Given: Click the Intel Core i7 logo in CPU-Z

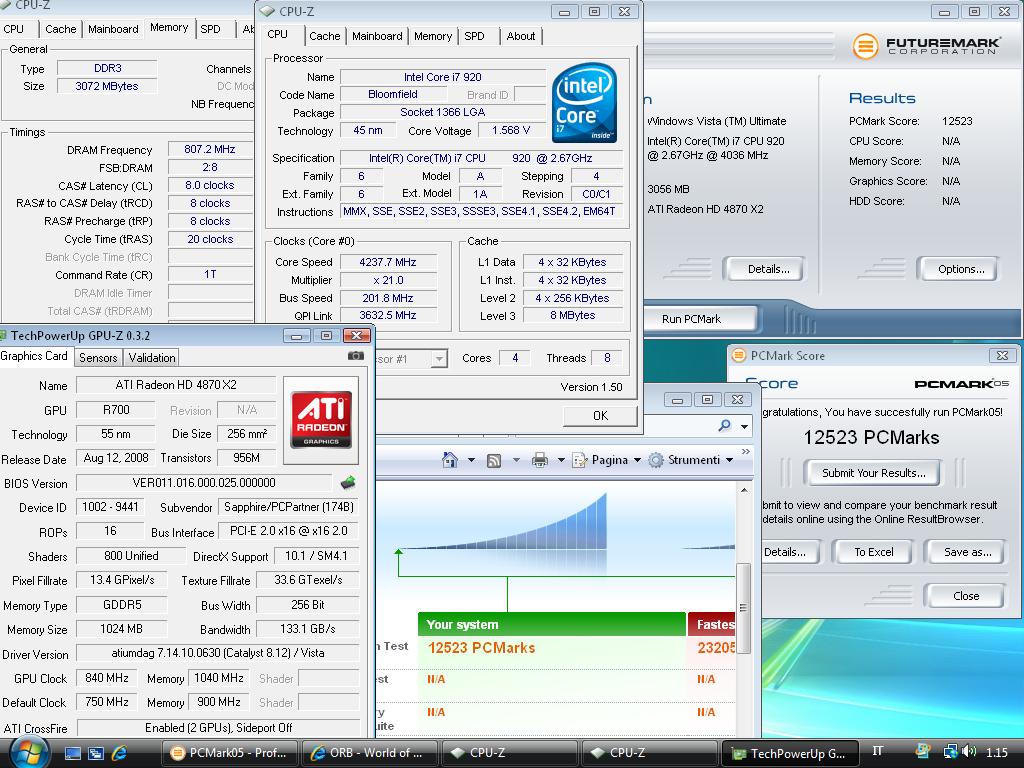Looking at the screenshot, I should tap(584, 103).
